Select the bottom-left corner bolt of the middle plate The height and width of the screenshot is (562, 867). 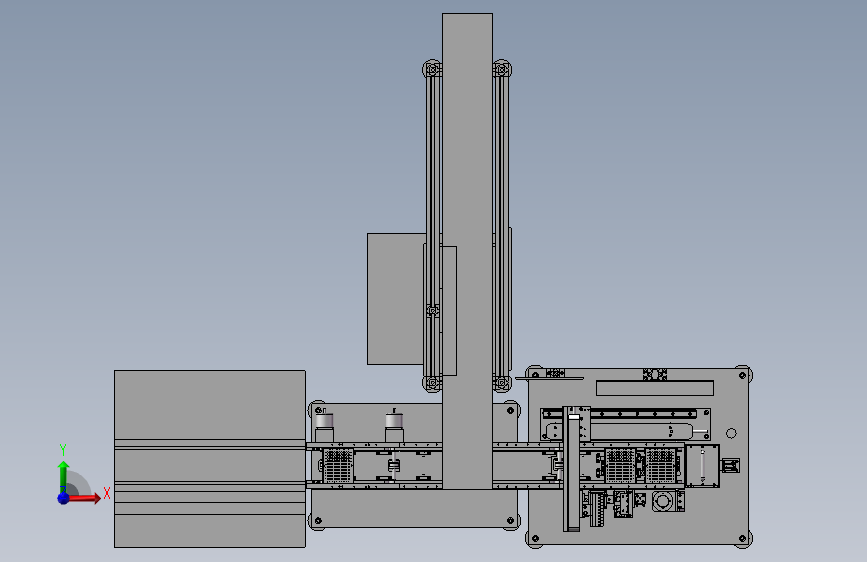(318, 521)
